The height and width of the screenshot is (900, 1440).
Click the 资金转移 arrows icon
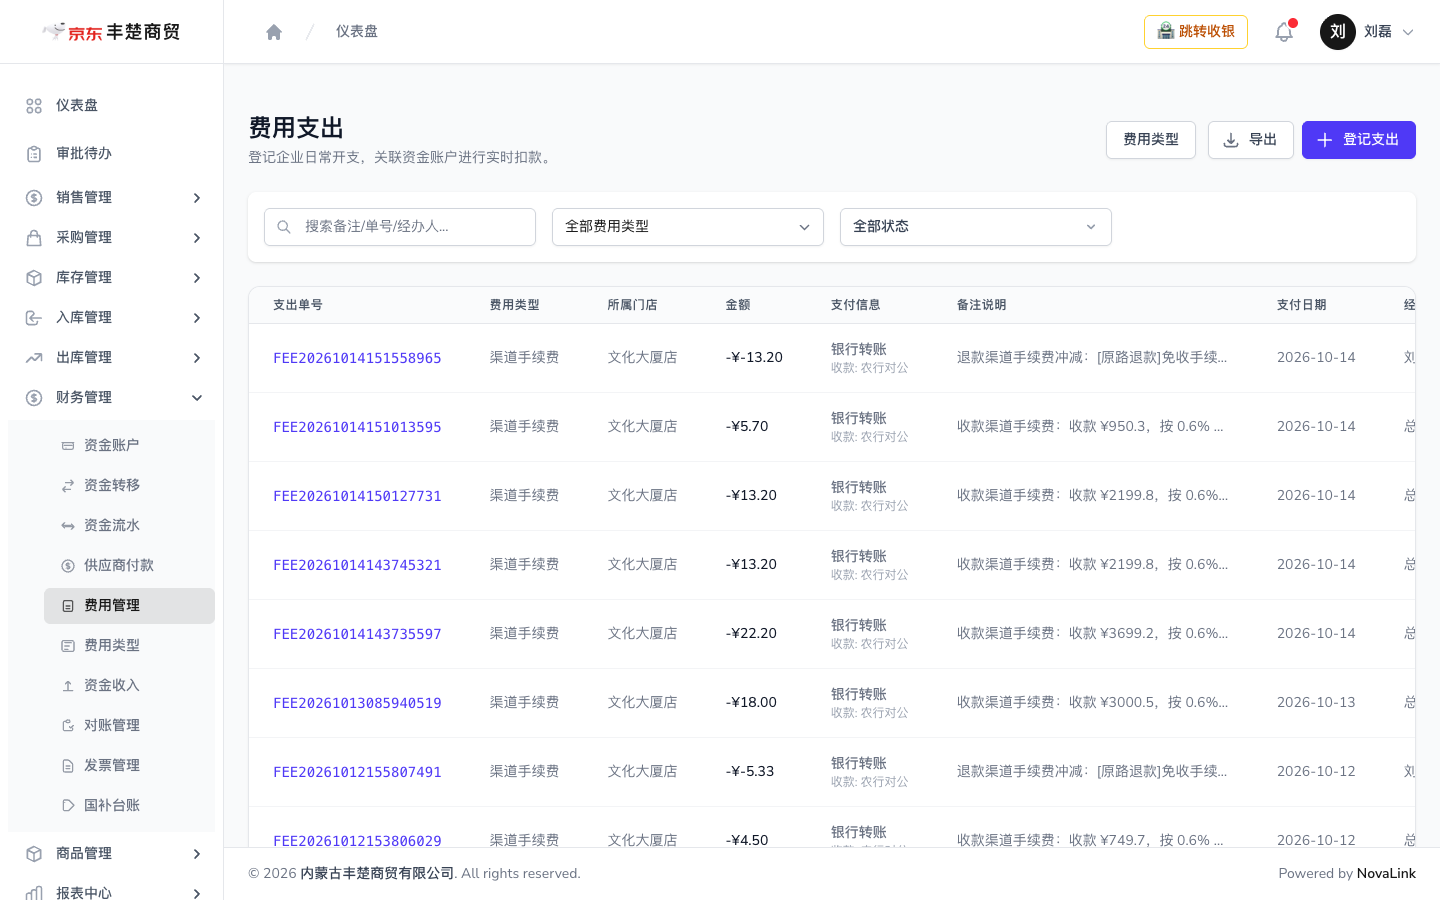coord(68,486)
